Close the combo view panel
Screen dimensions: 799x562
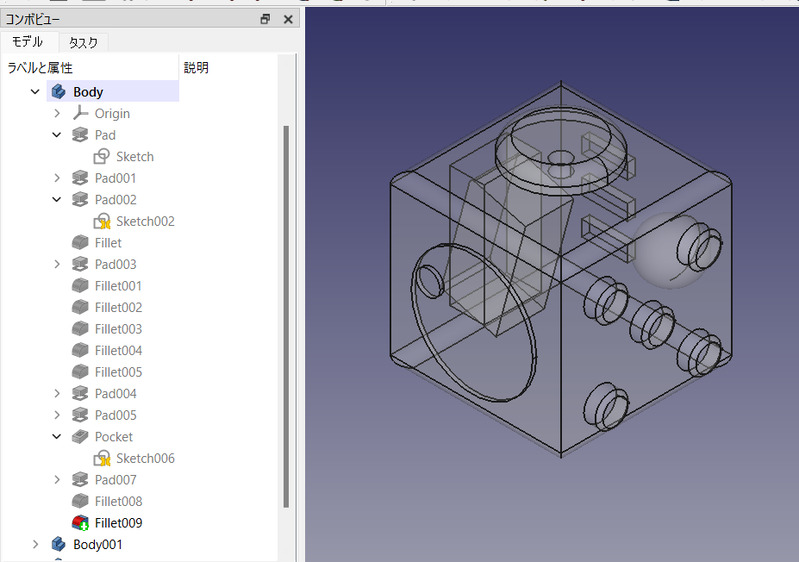[288, 19]
